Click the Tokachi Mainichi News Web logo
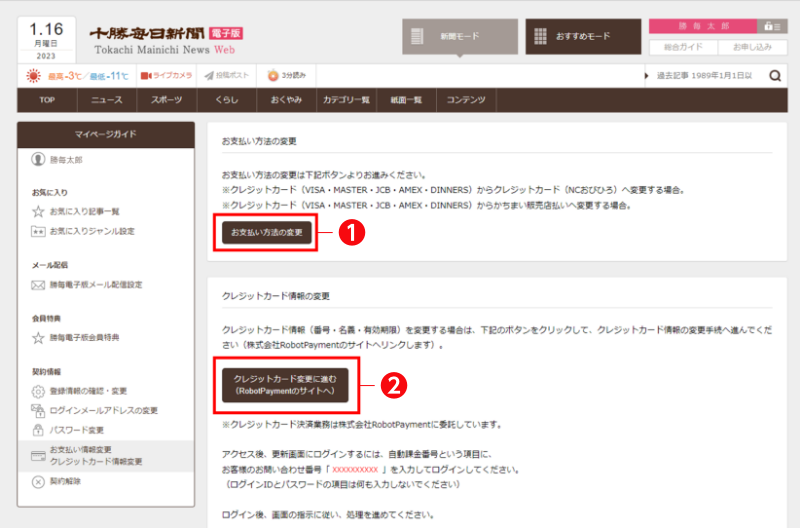 point(166,41)
